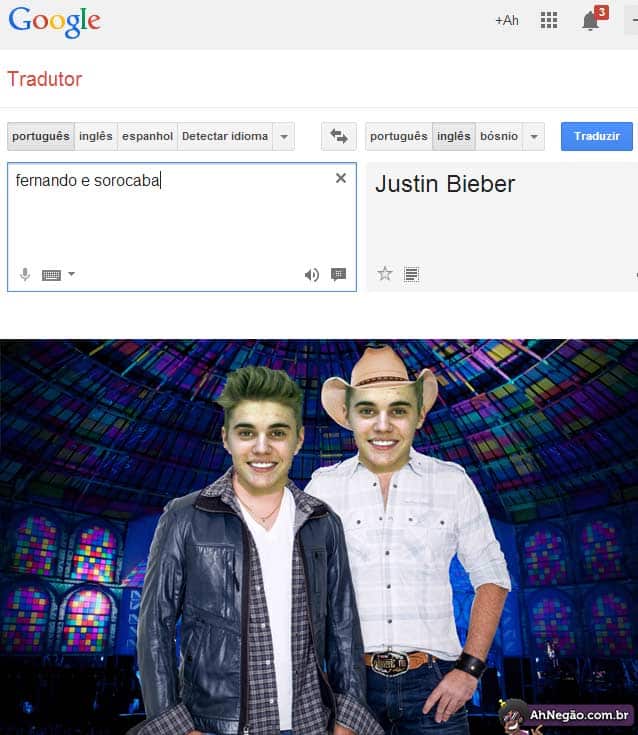Open the Google apps grid
Image resolution: width=638 pixels, height=735 pixels.
click(x=548, y=20)
